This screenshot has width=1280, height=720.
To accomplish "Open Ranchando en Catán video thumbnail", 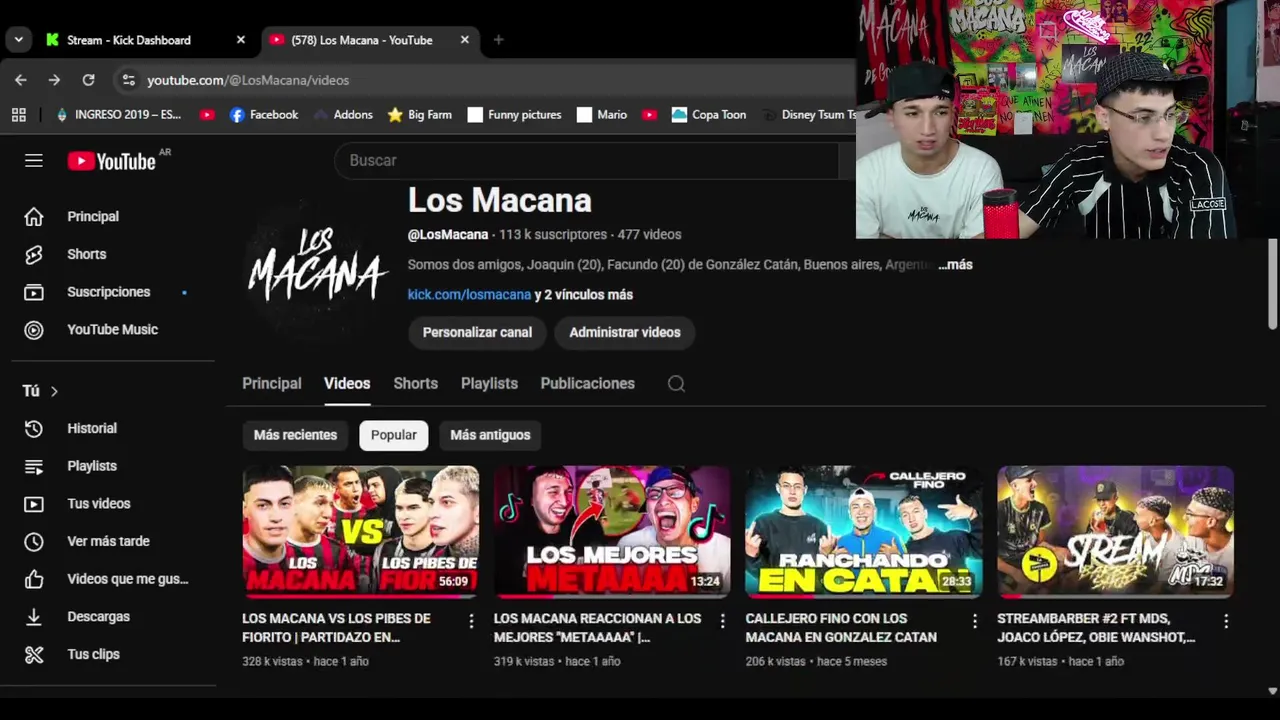I will click(864, 532).
